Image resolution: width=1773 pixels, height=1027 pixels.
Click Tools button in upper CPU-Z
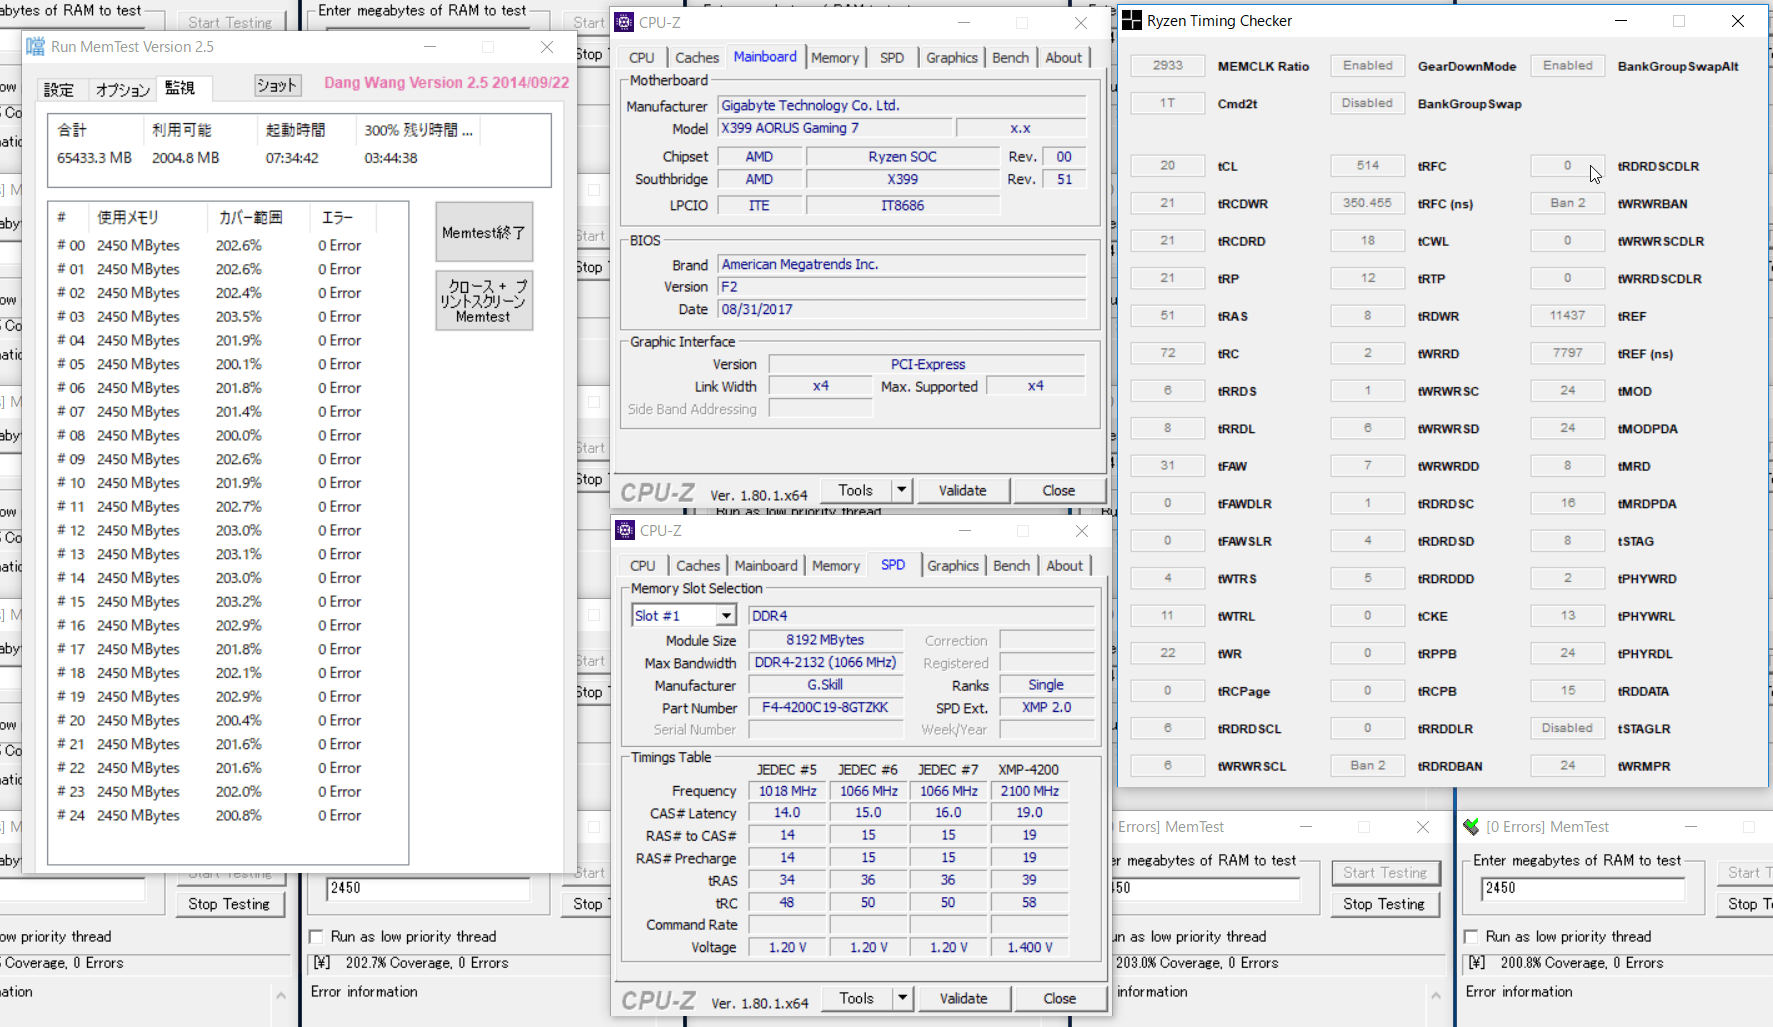tap(856, 490)
